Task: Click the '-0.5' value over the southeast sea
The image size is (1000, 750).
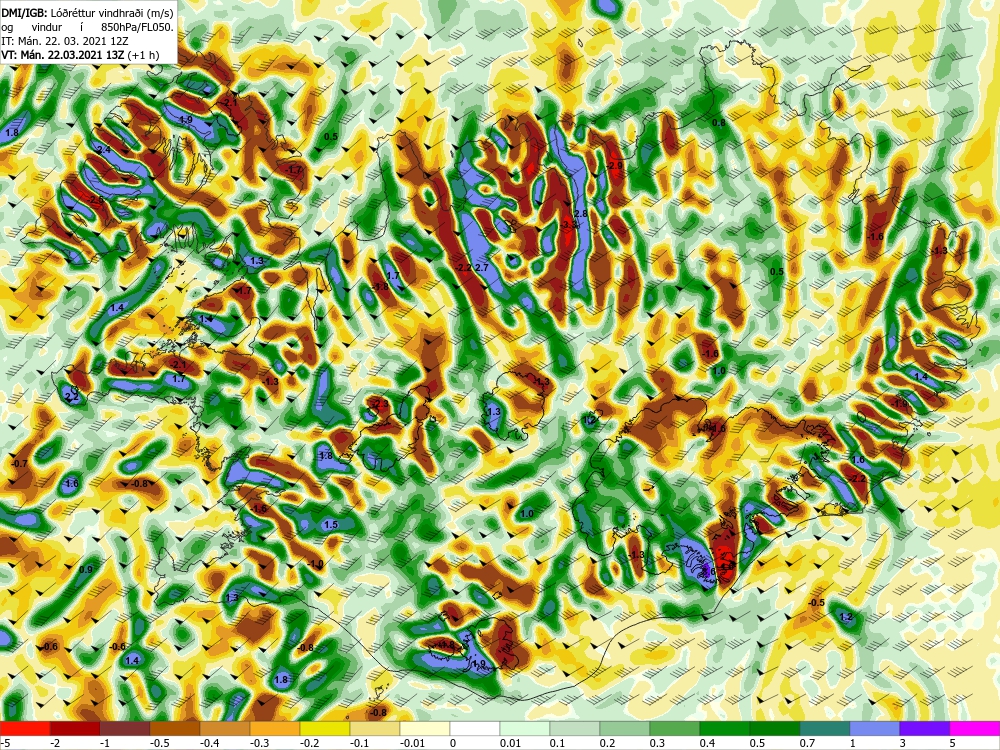Action: [816, 603]
